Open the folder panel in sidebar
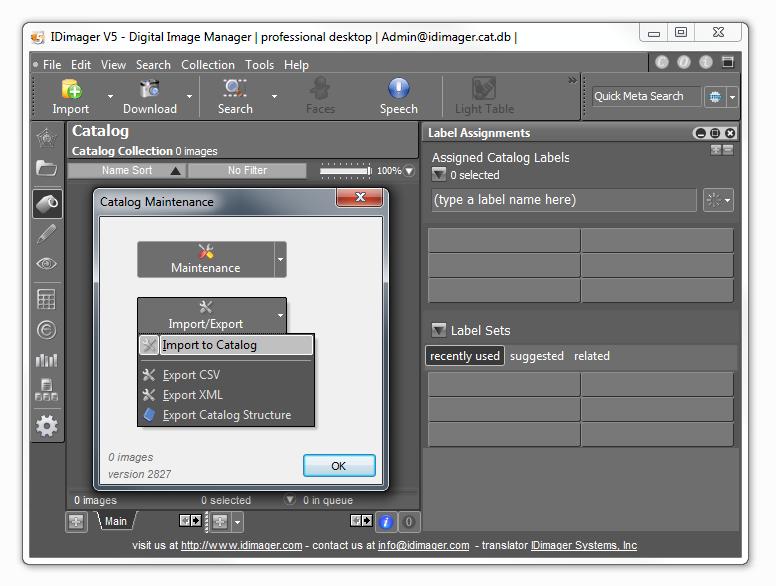 click(x=47, y=168)
